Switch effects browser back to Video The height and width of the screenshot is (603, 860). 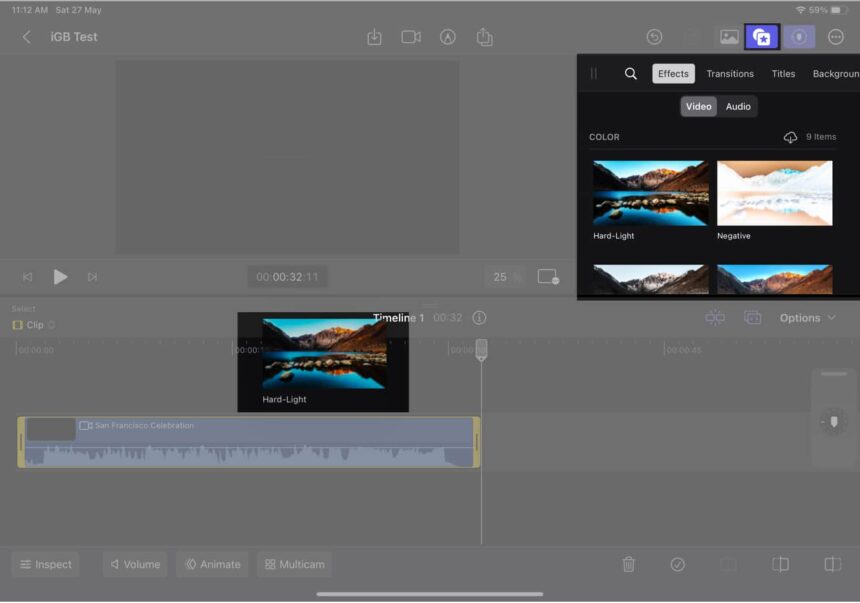(698, 106)
